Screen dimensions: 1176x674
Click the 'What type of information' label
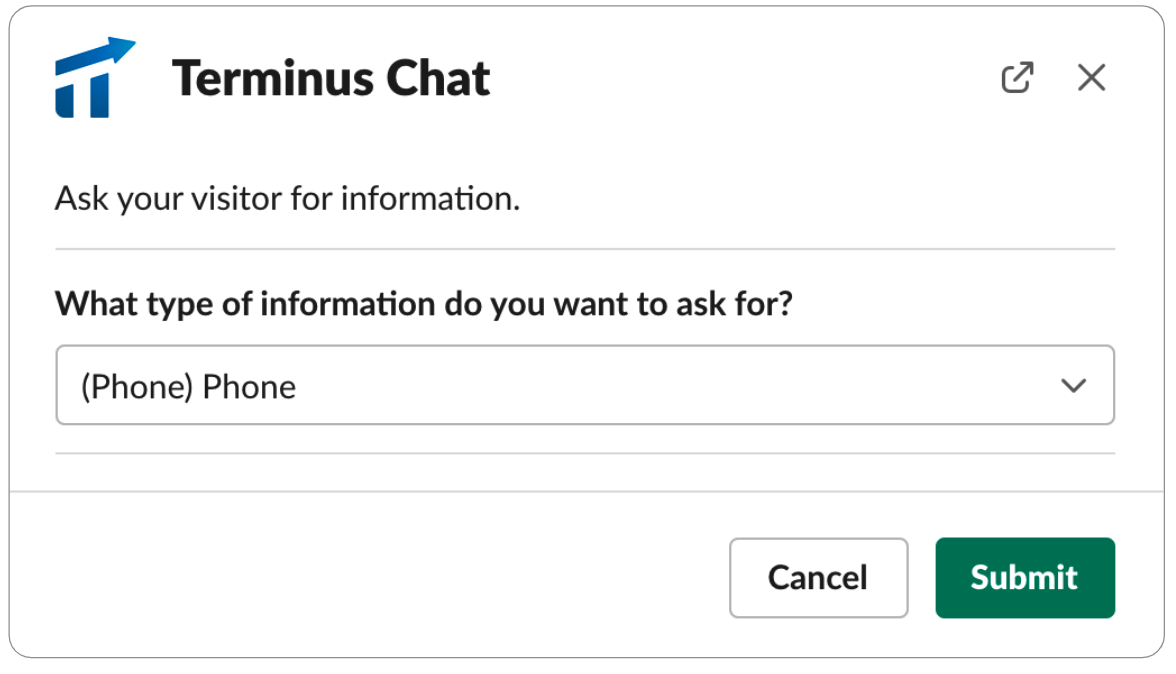424,304
